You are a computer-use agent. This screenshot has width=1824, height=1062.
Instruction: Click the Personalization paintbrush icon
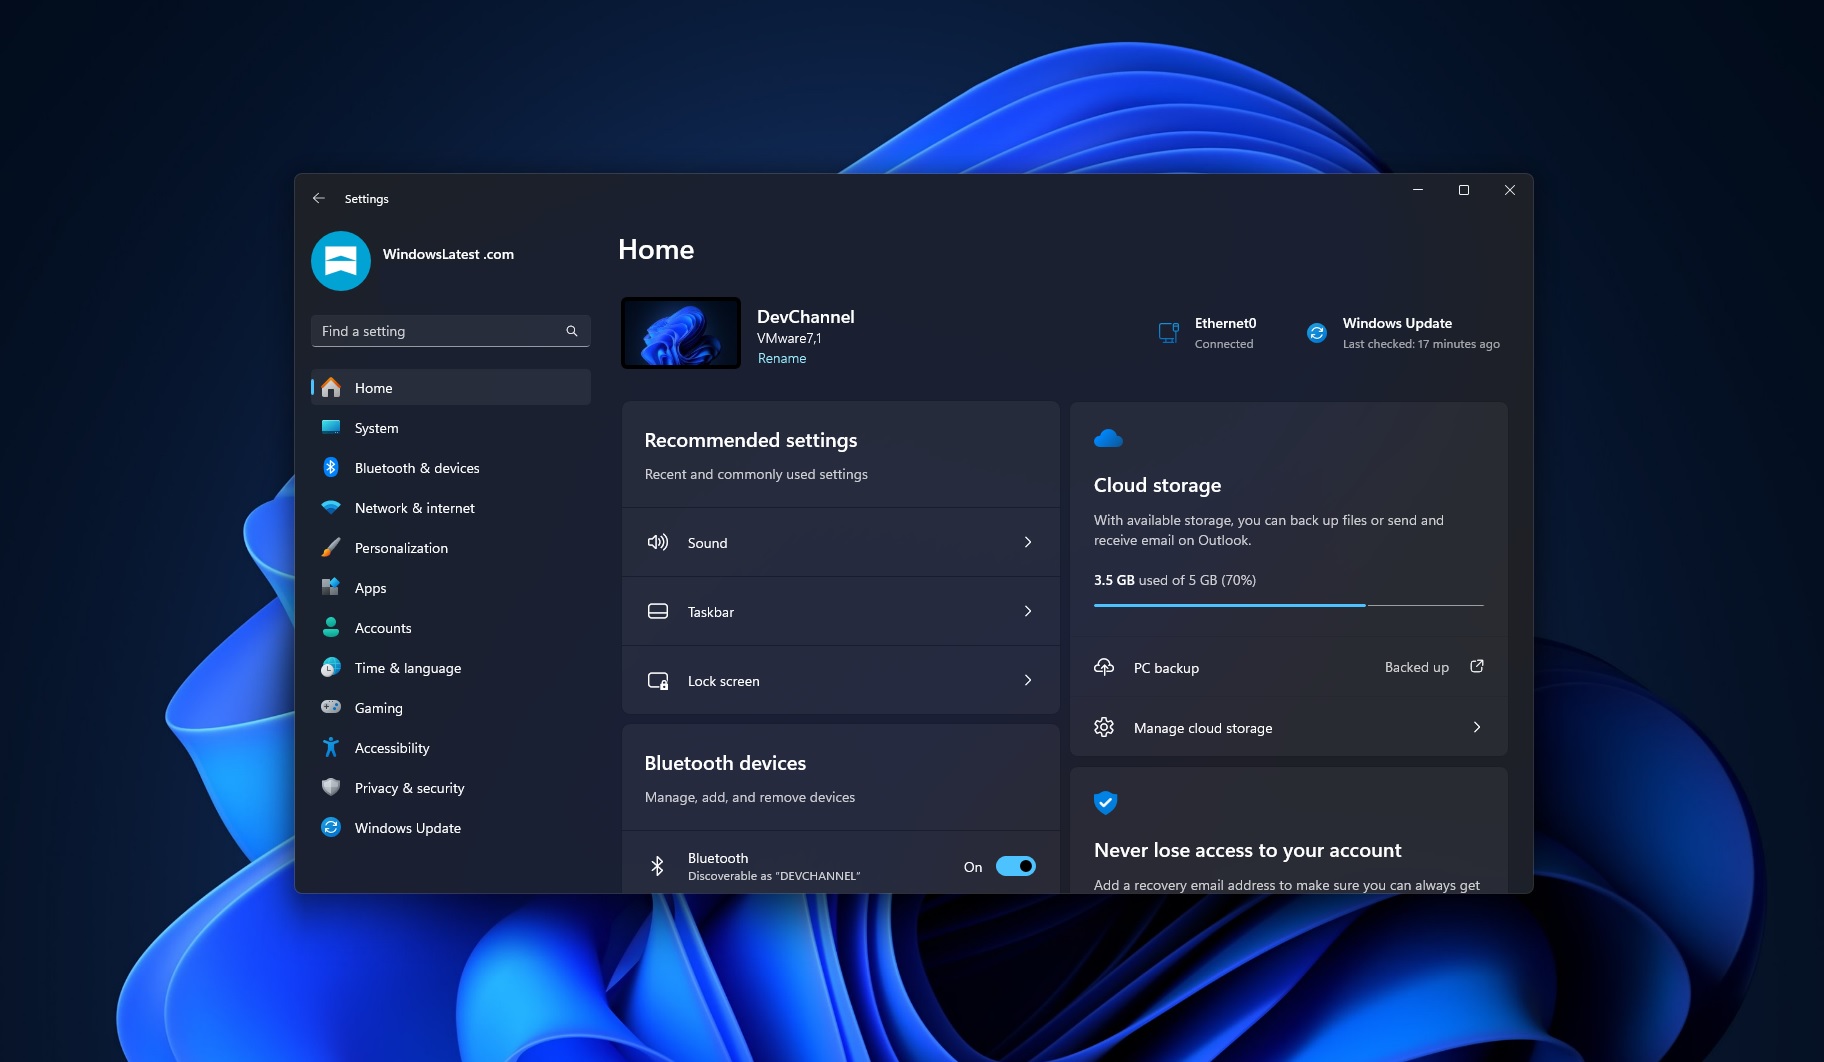[x=331, y=547]
